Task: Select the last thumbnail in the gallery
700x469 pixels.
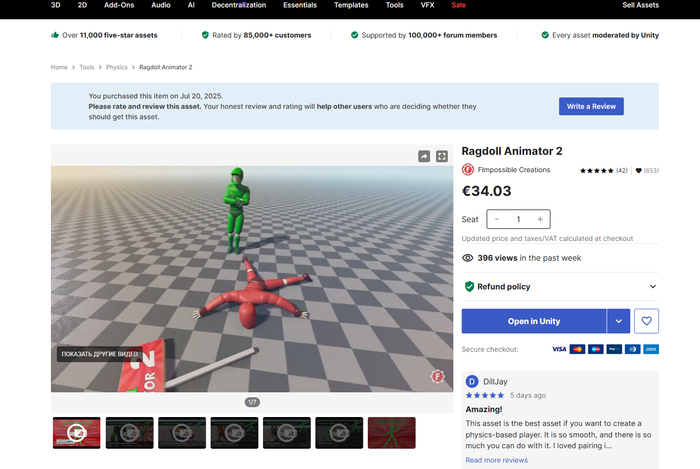Action: click(391, 433)
